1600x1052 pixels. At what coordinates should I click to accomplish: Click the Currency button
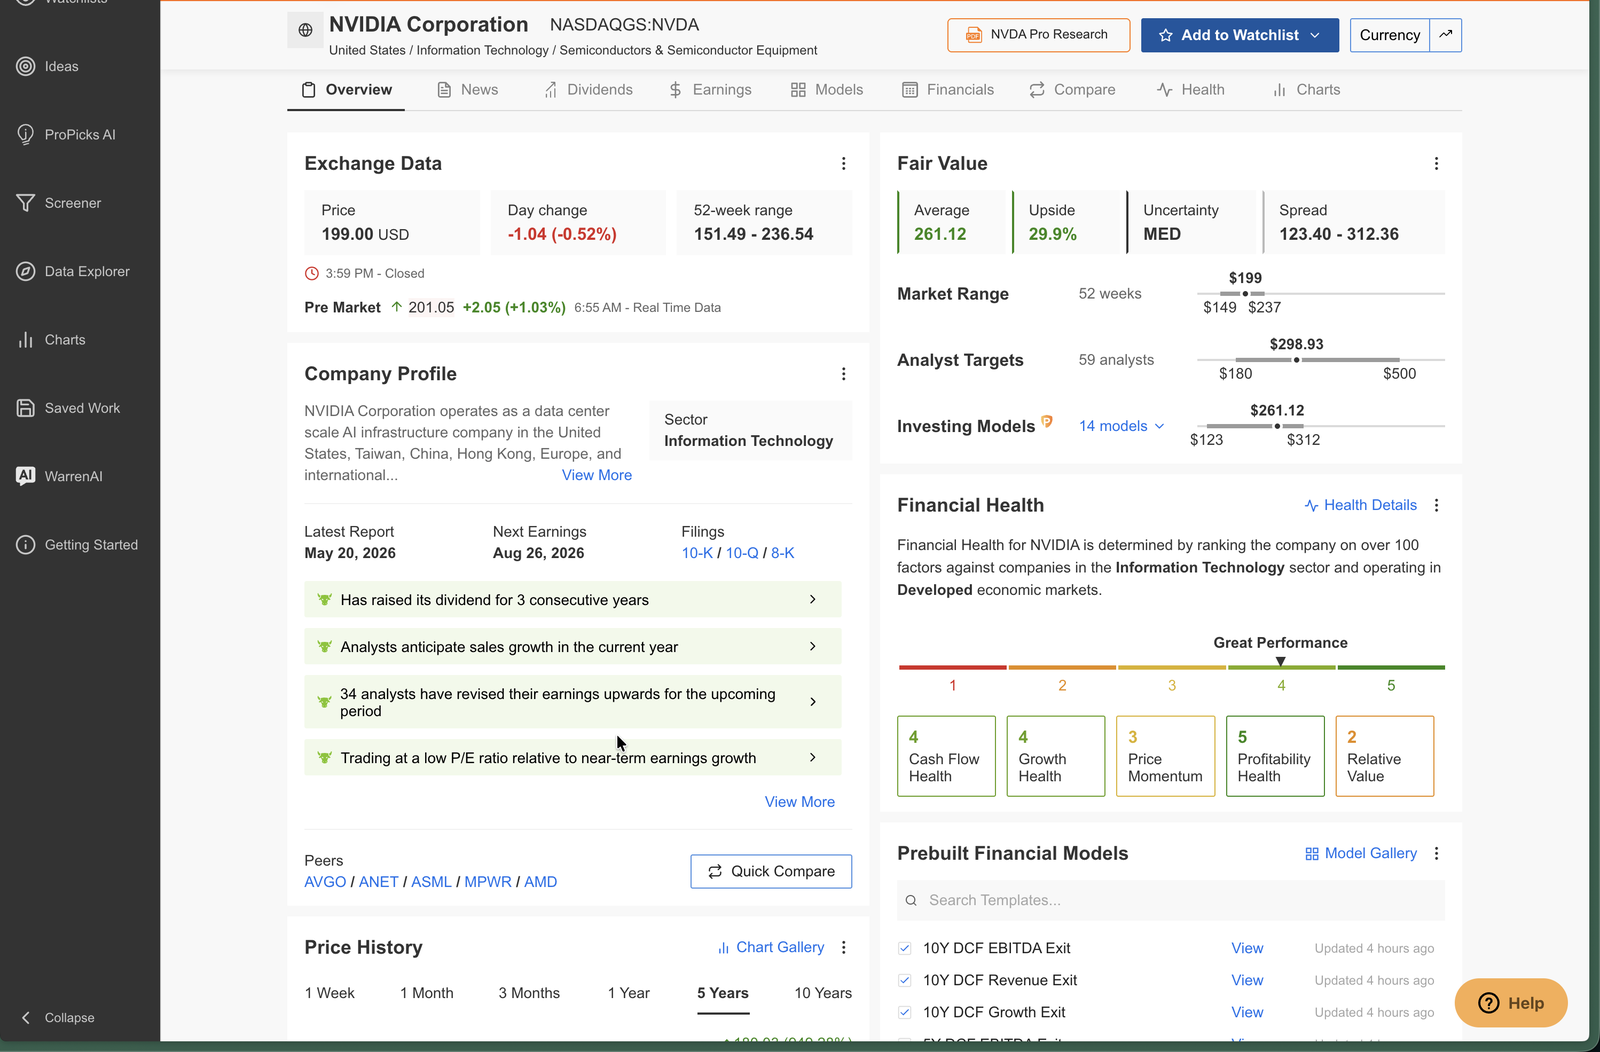1389,35
